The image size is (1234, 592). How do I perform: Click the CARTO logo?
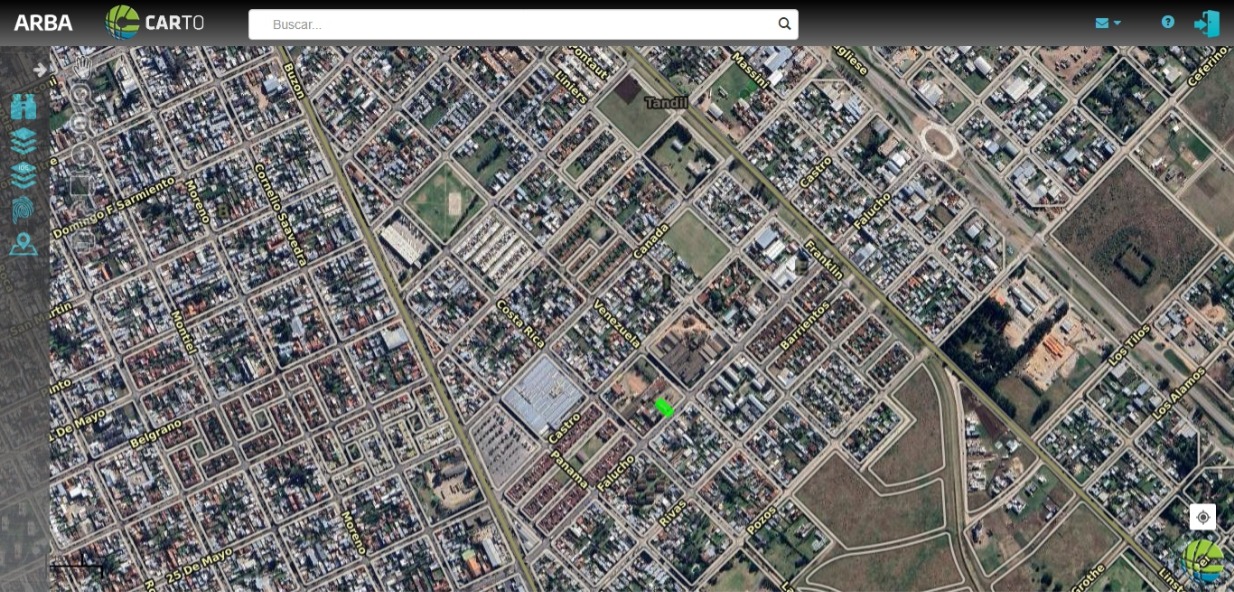[155, 22]
